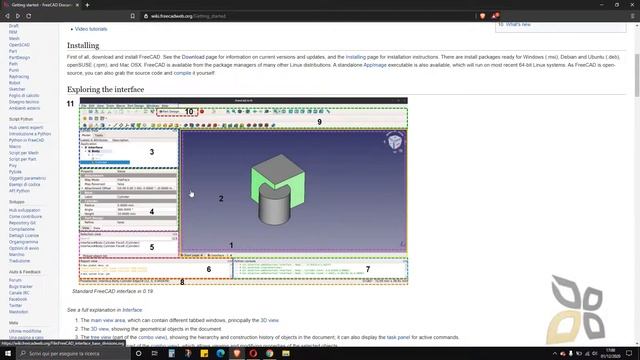Open Foglio di calcolo sidebar link
The width and height of the screenshot is (640, 360).
tap(24, 96)
